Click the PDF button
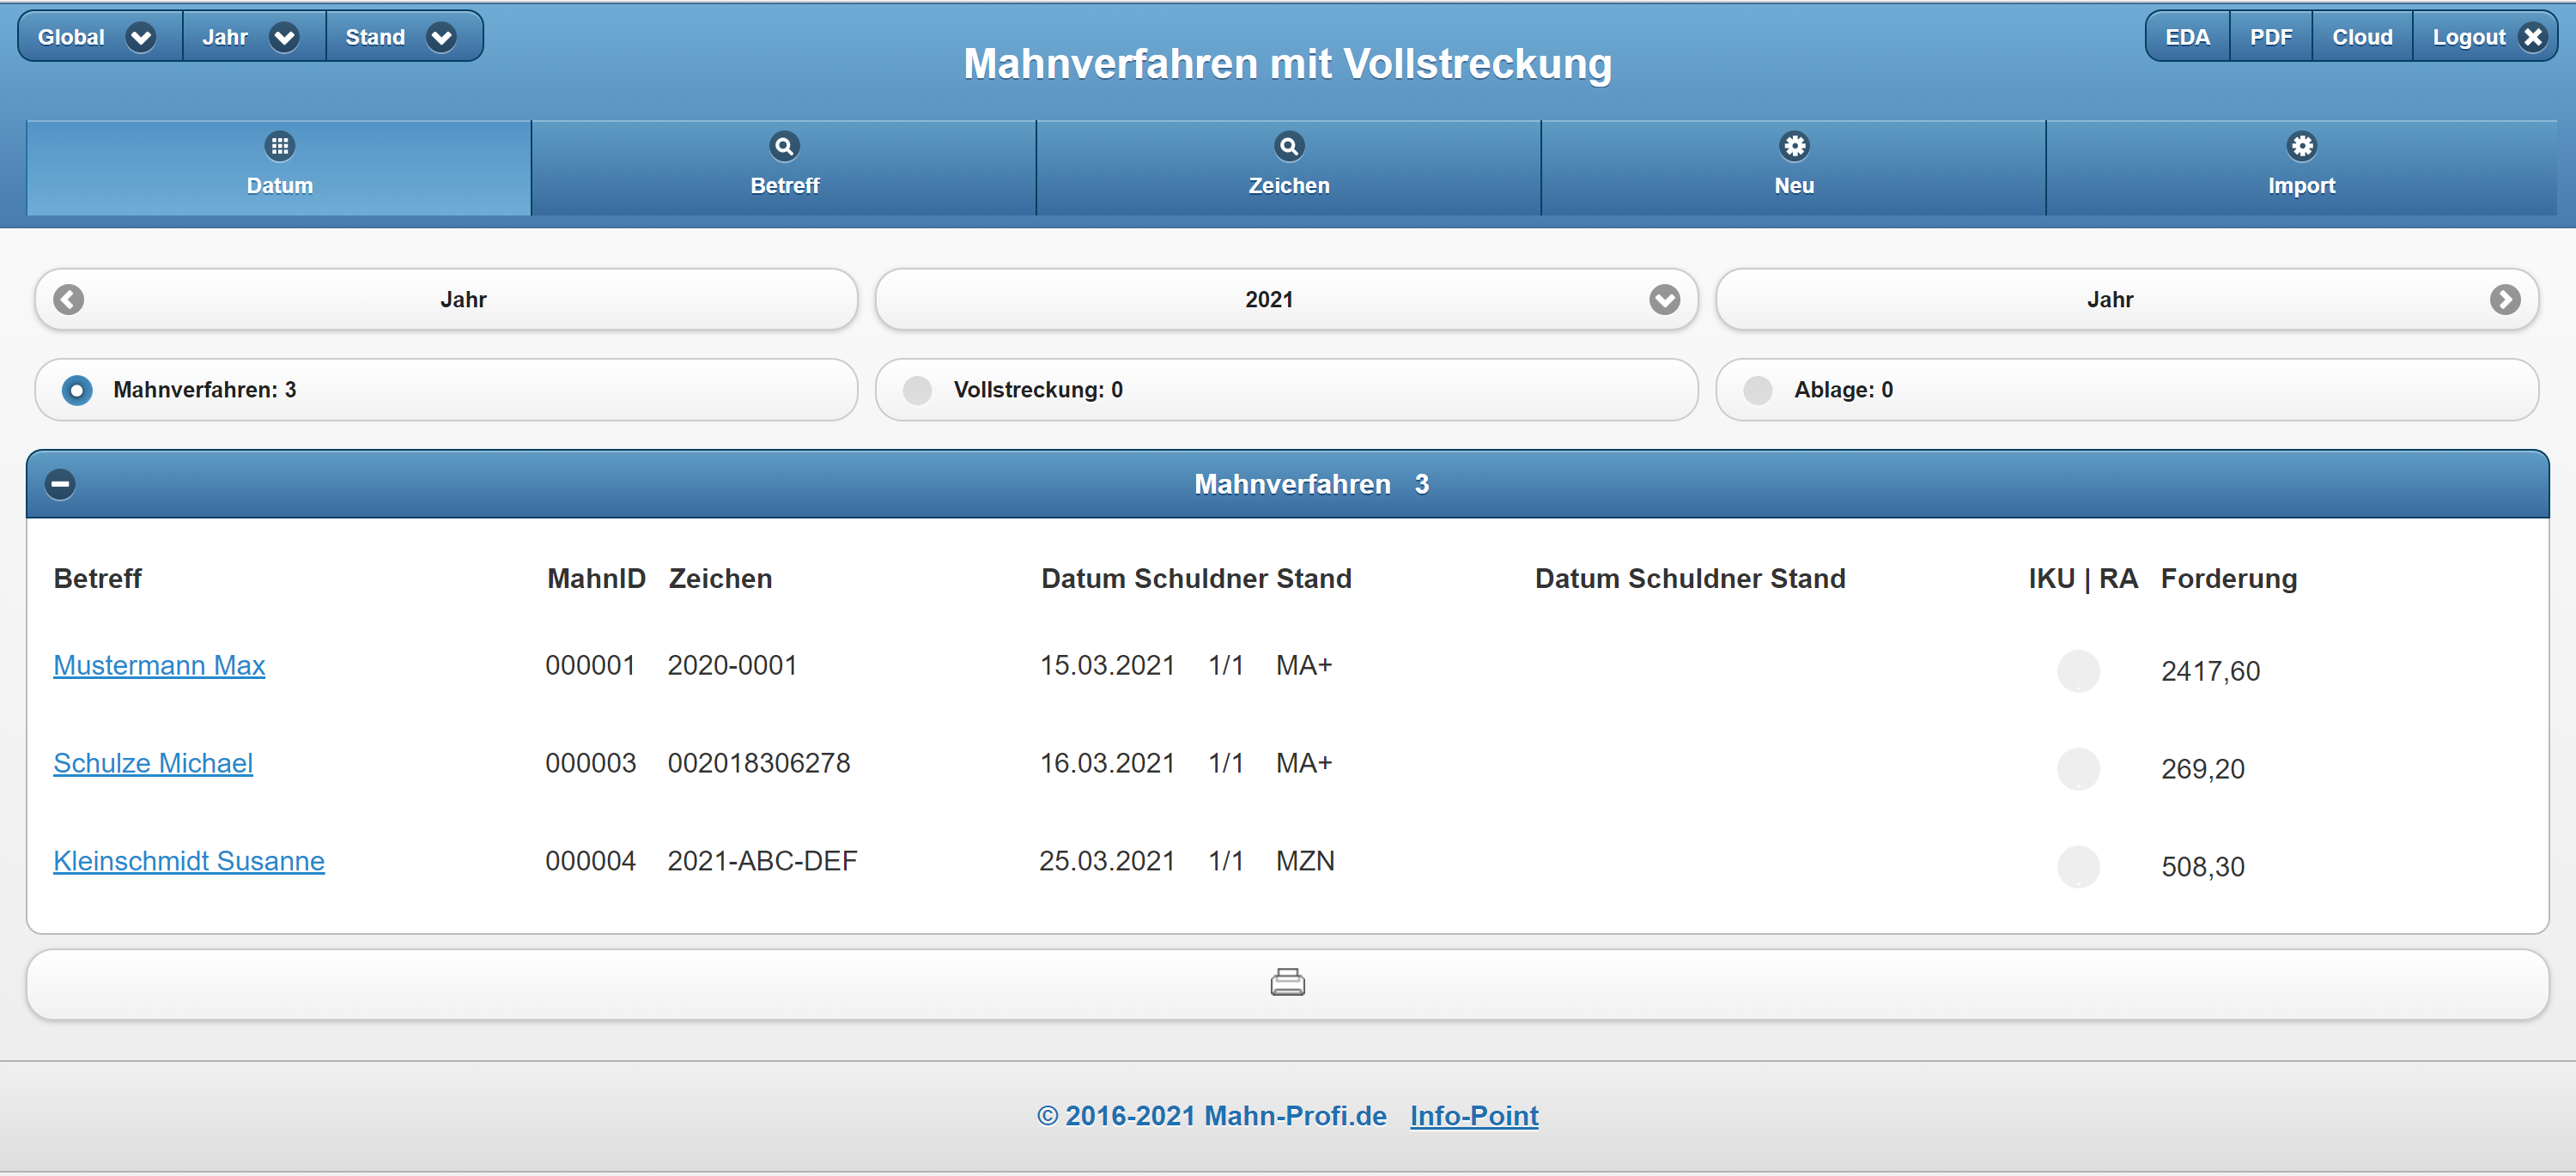This screenshot has width=2576, height=1176. [x=2270, y=37]
